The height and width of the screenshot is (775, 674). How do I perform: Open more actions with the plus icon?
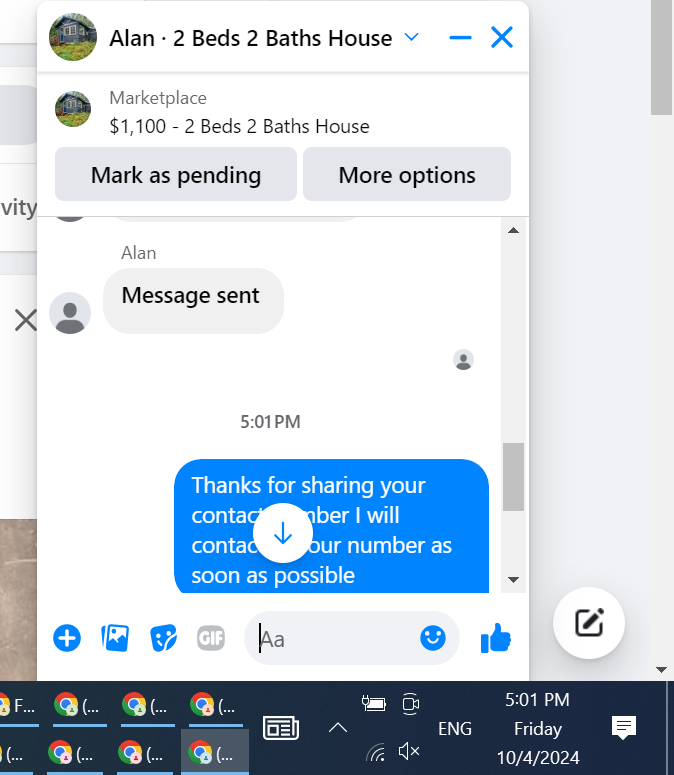[x=67, y=638]
